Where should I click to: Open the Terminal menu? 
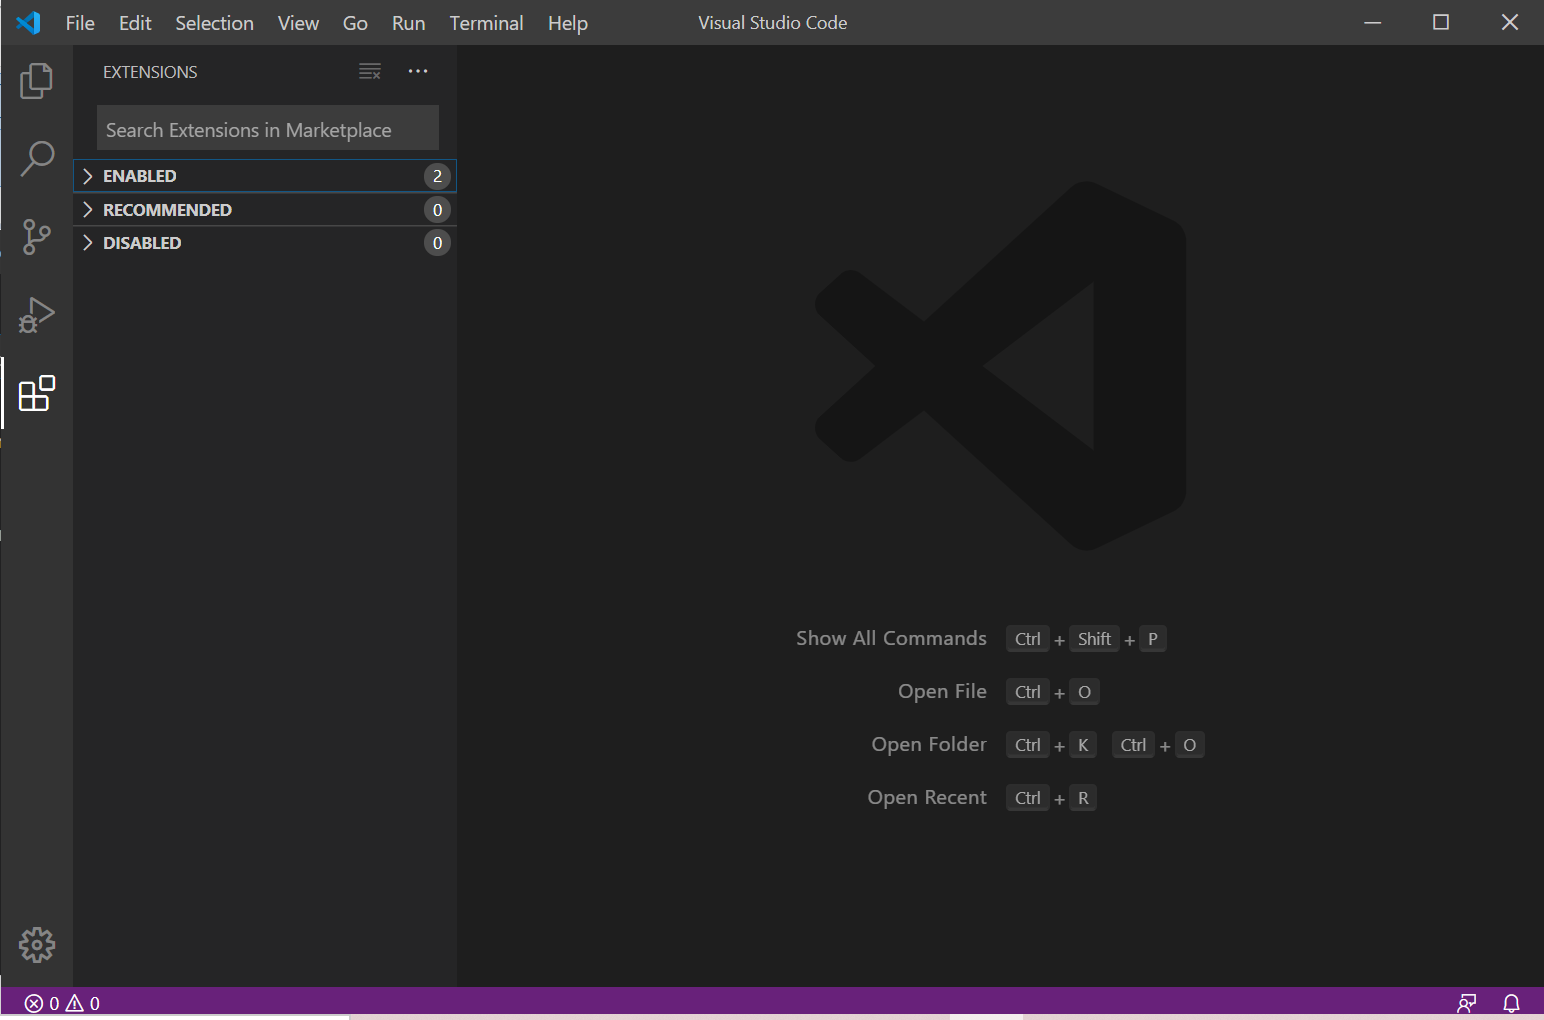(486, 23)
